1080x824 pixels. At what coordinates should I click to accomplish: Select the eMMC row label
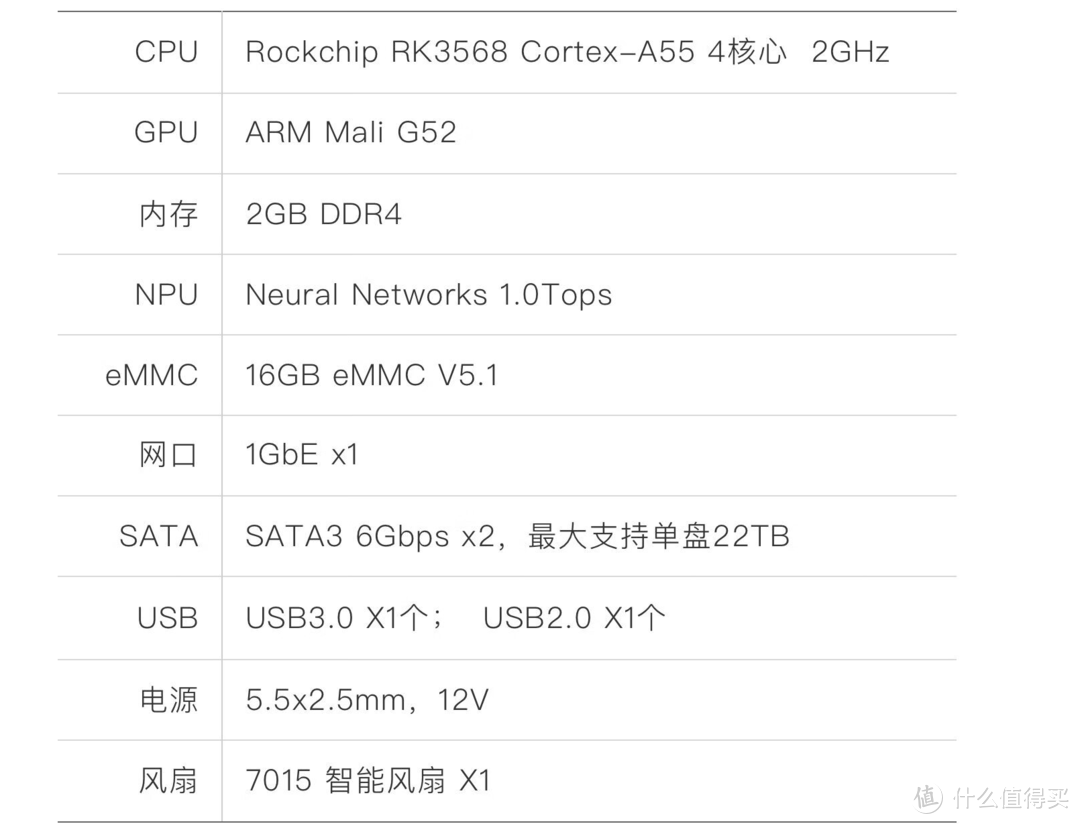tap(152, 375)
